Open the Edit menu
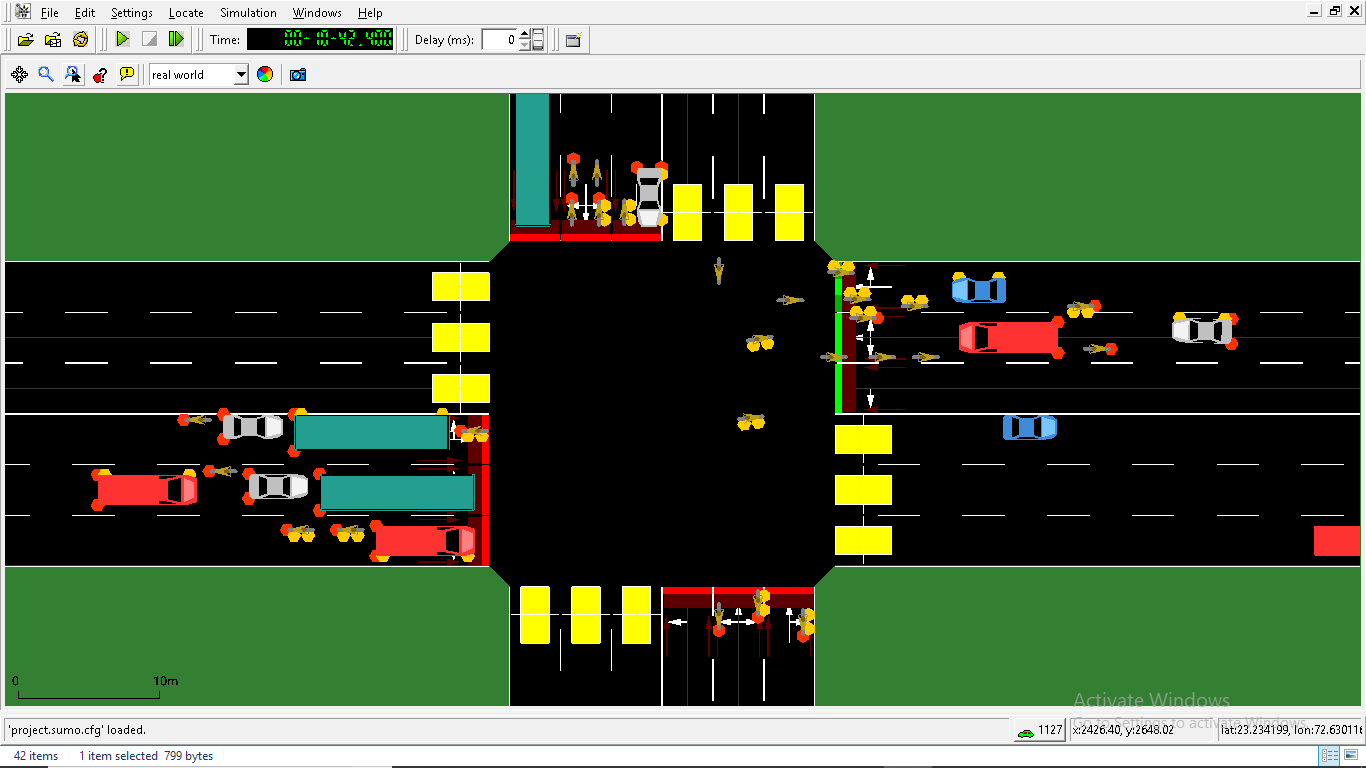 [85, 13]
